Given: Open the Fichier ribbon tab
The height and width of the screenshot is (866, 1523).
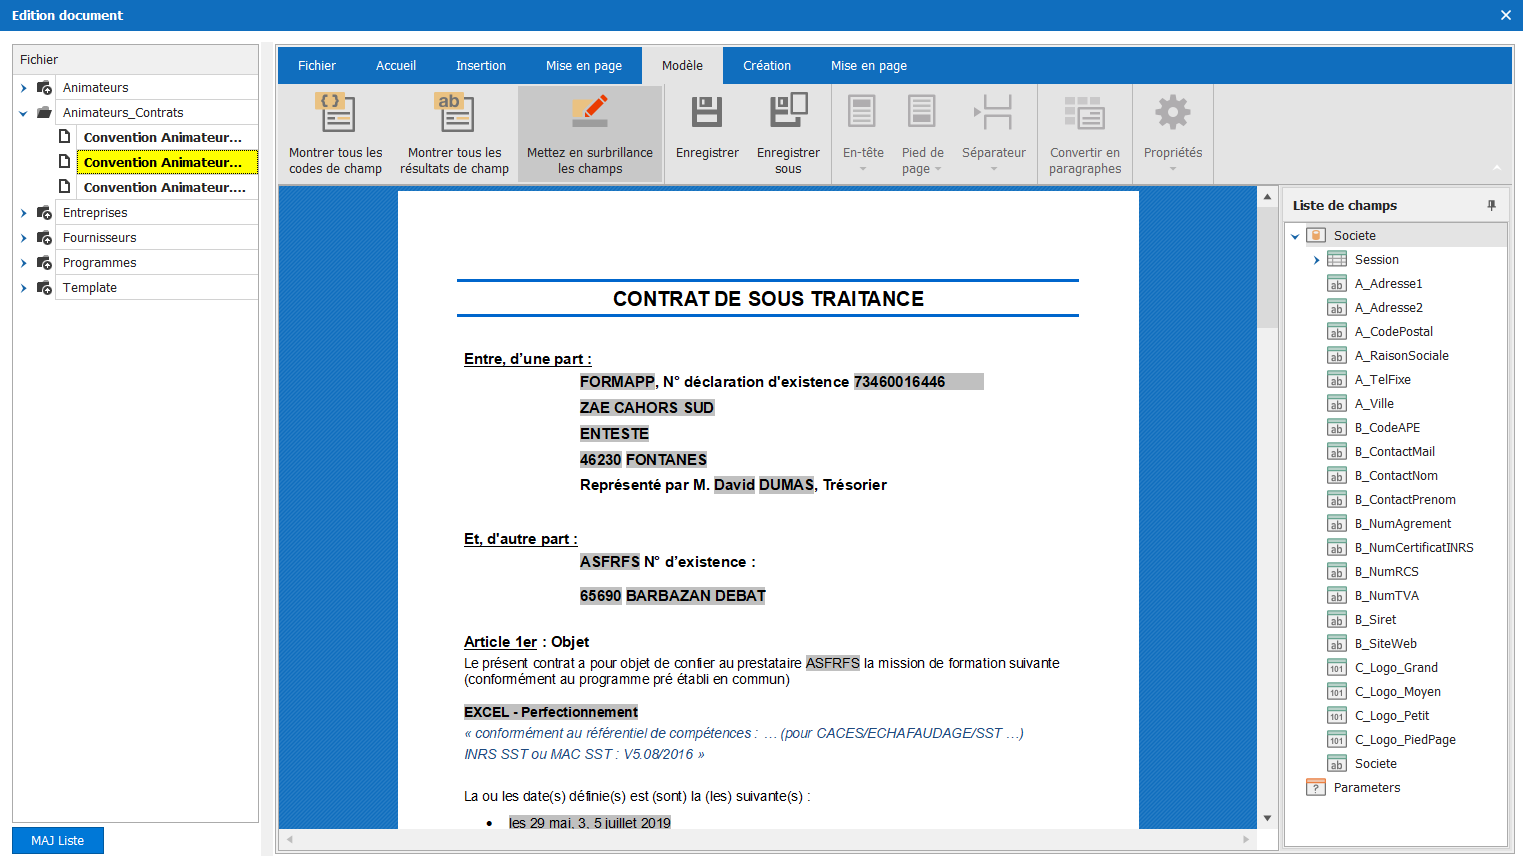Looking at the screenshot, I should [x=317, y=66].
